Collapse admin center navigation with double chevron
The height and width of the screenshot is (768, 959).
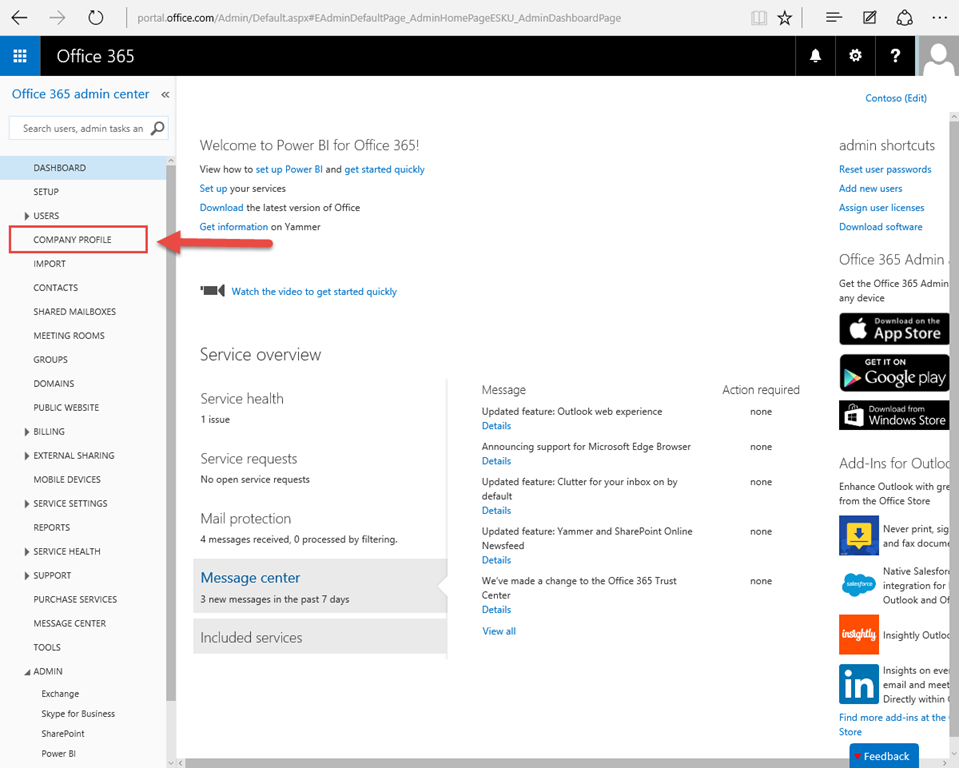[x=165, y=94]
